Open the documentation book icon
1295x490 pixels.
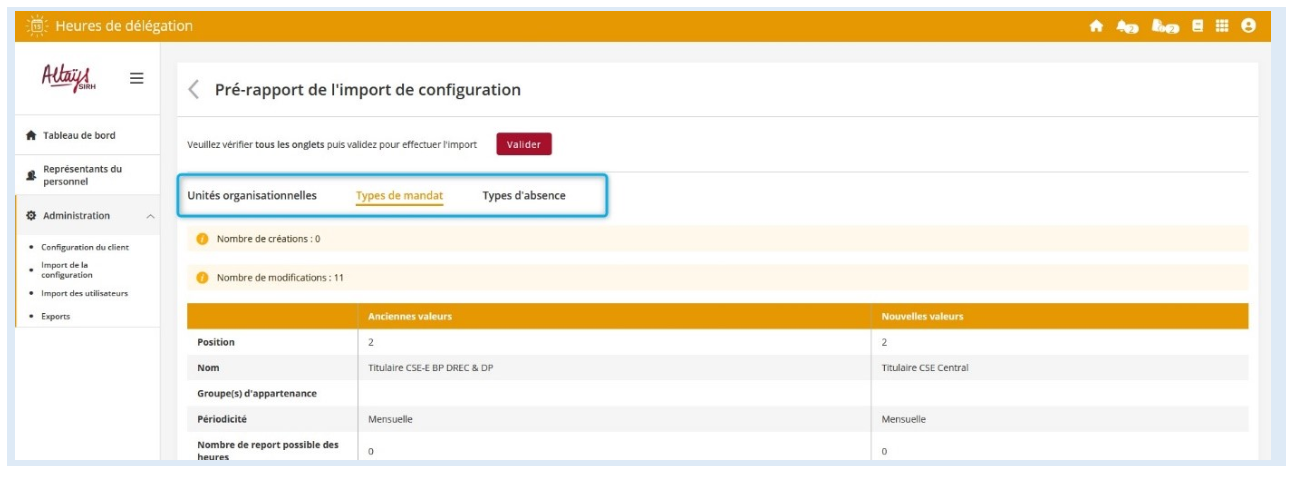click(x=1198, y=27)
